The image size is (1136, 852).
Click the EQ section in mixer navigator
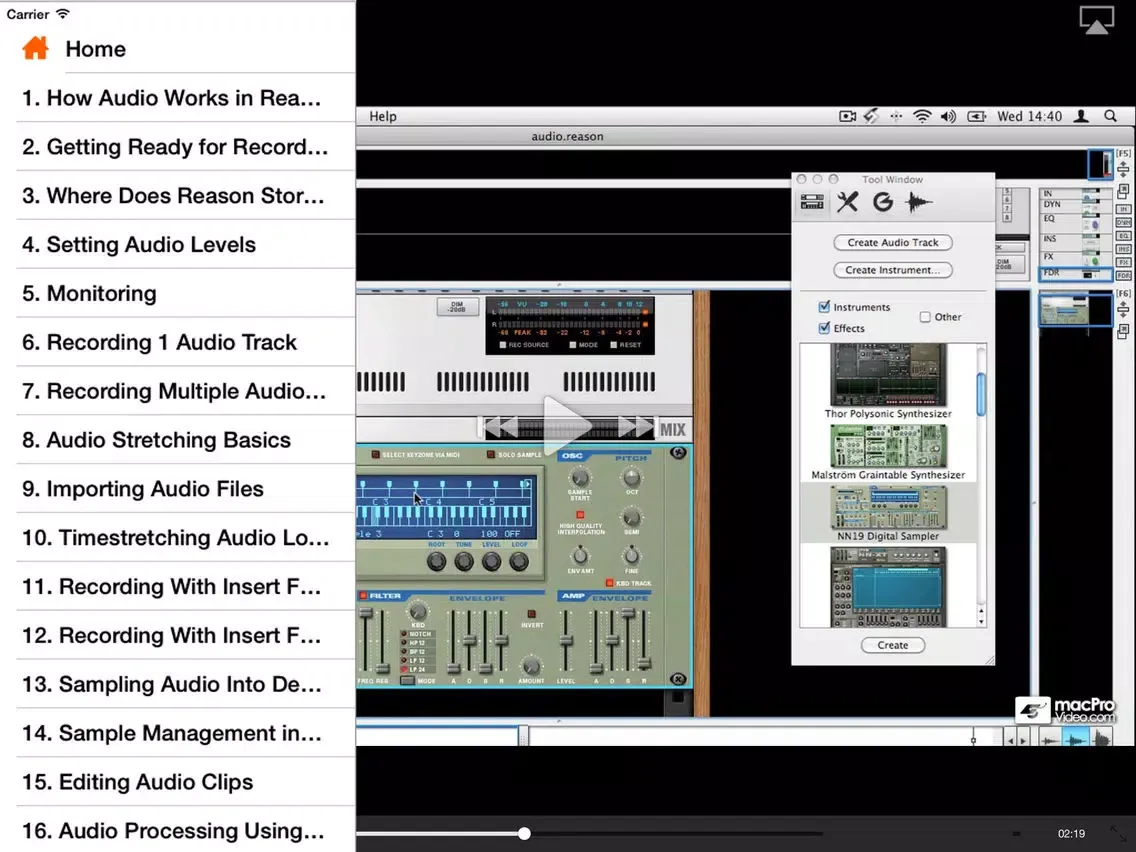[1076, 220]
